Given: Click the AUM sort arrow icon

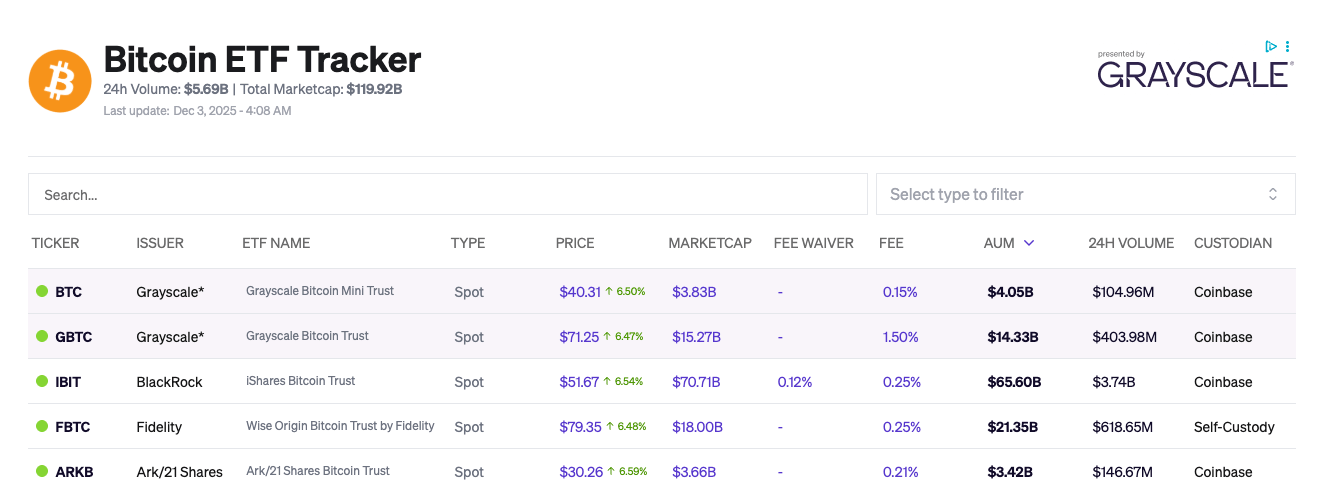Looking at the screenshot, I should click(x=1029, y=243).
